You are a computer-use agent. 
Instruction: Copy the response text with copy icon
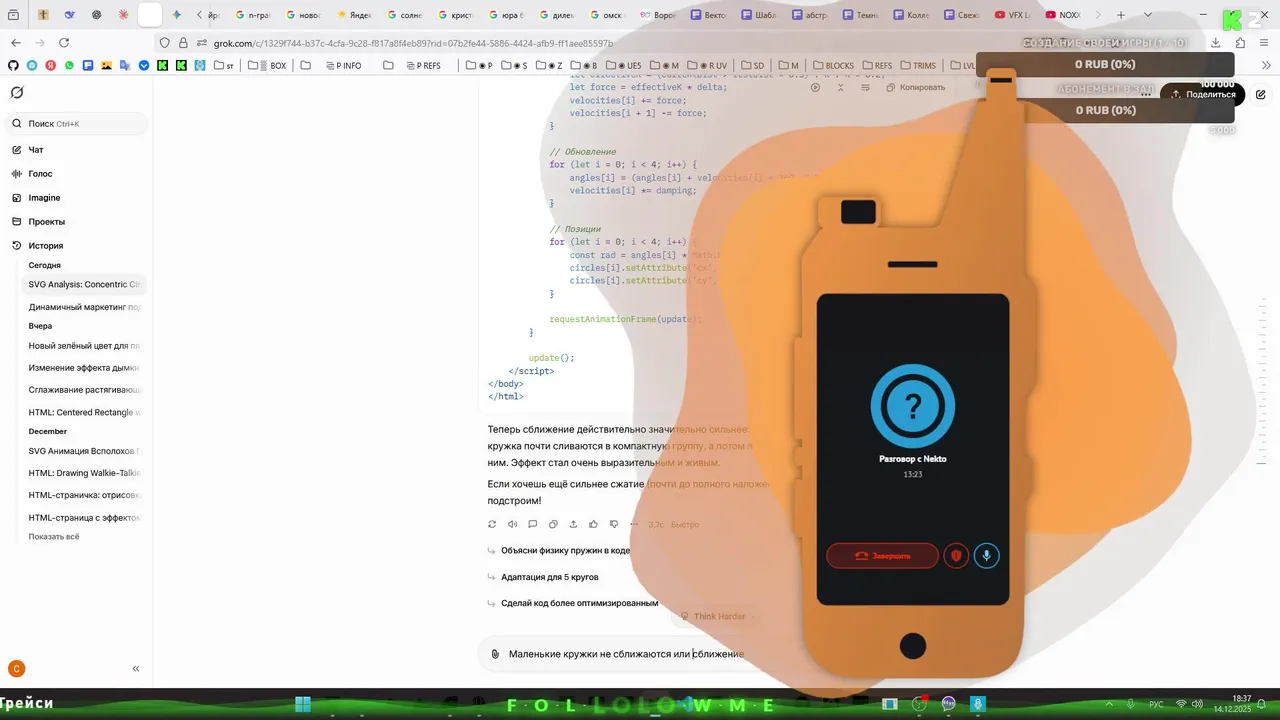[x=553, y=524]
